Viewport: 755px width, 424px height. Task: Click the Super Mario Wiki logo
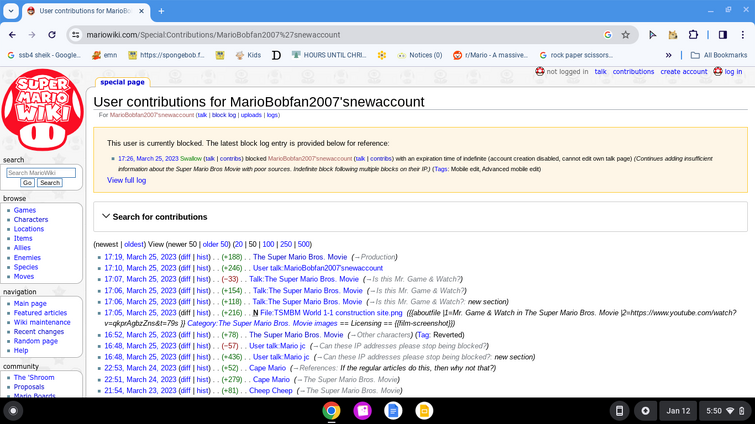coord(42,109)
